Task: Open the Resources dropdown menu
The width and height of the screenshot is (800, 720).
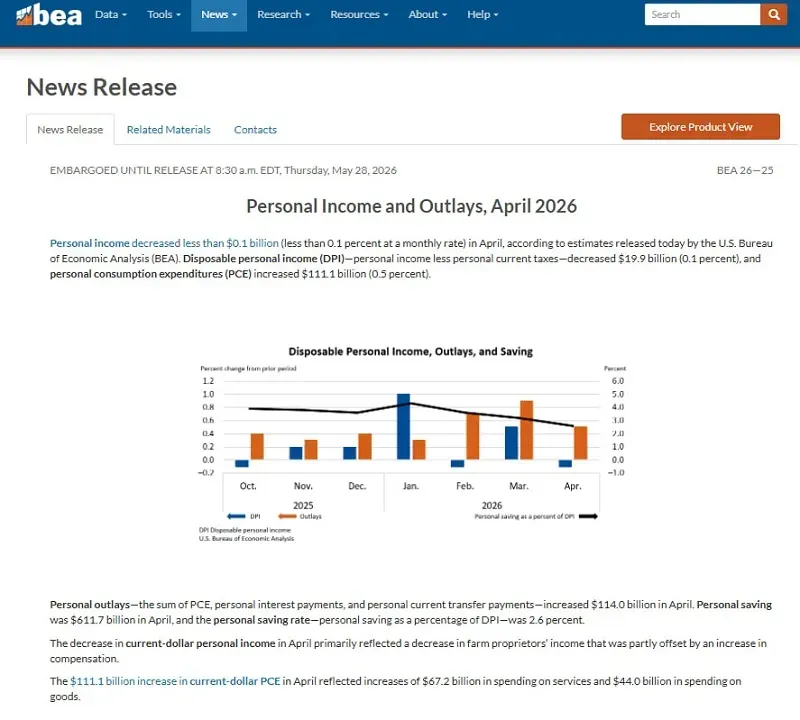Action: 359,14
